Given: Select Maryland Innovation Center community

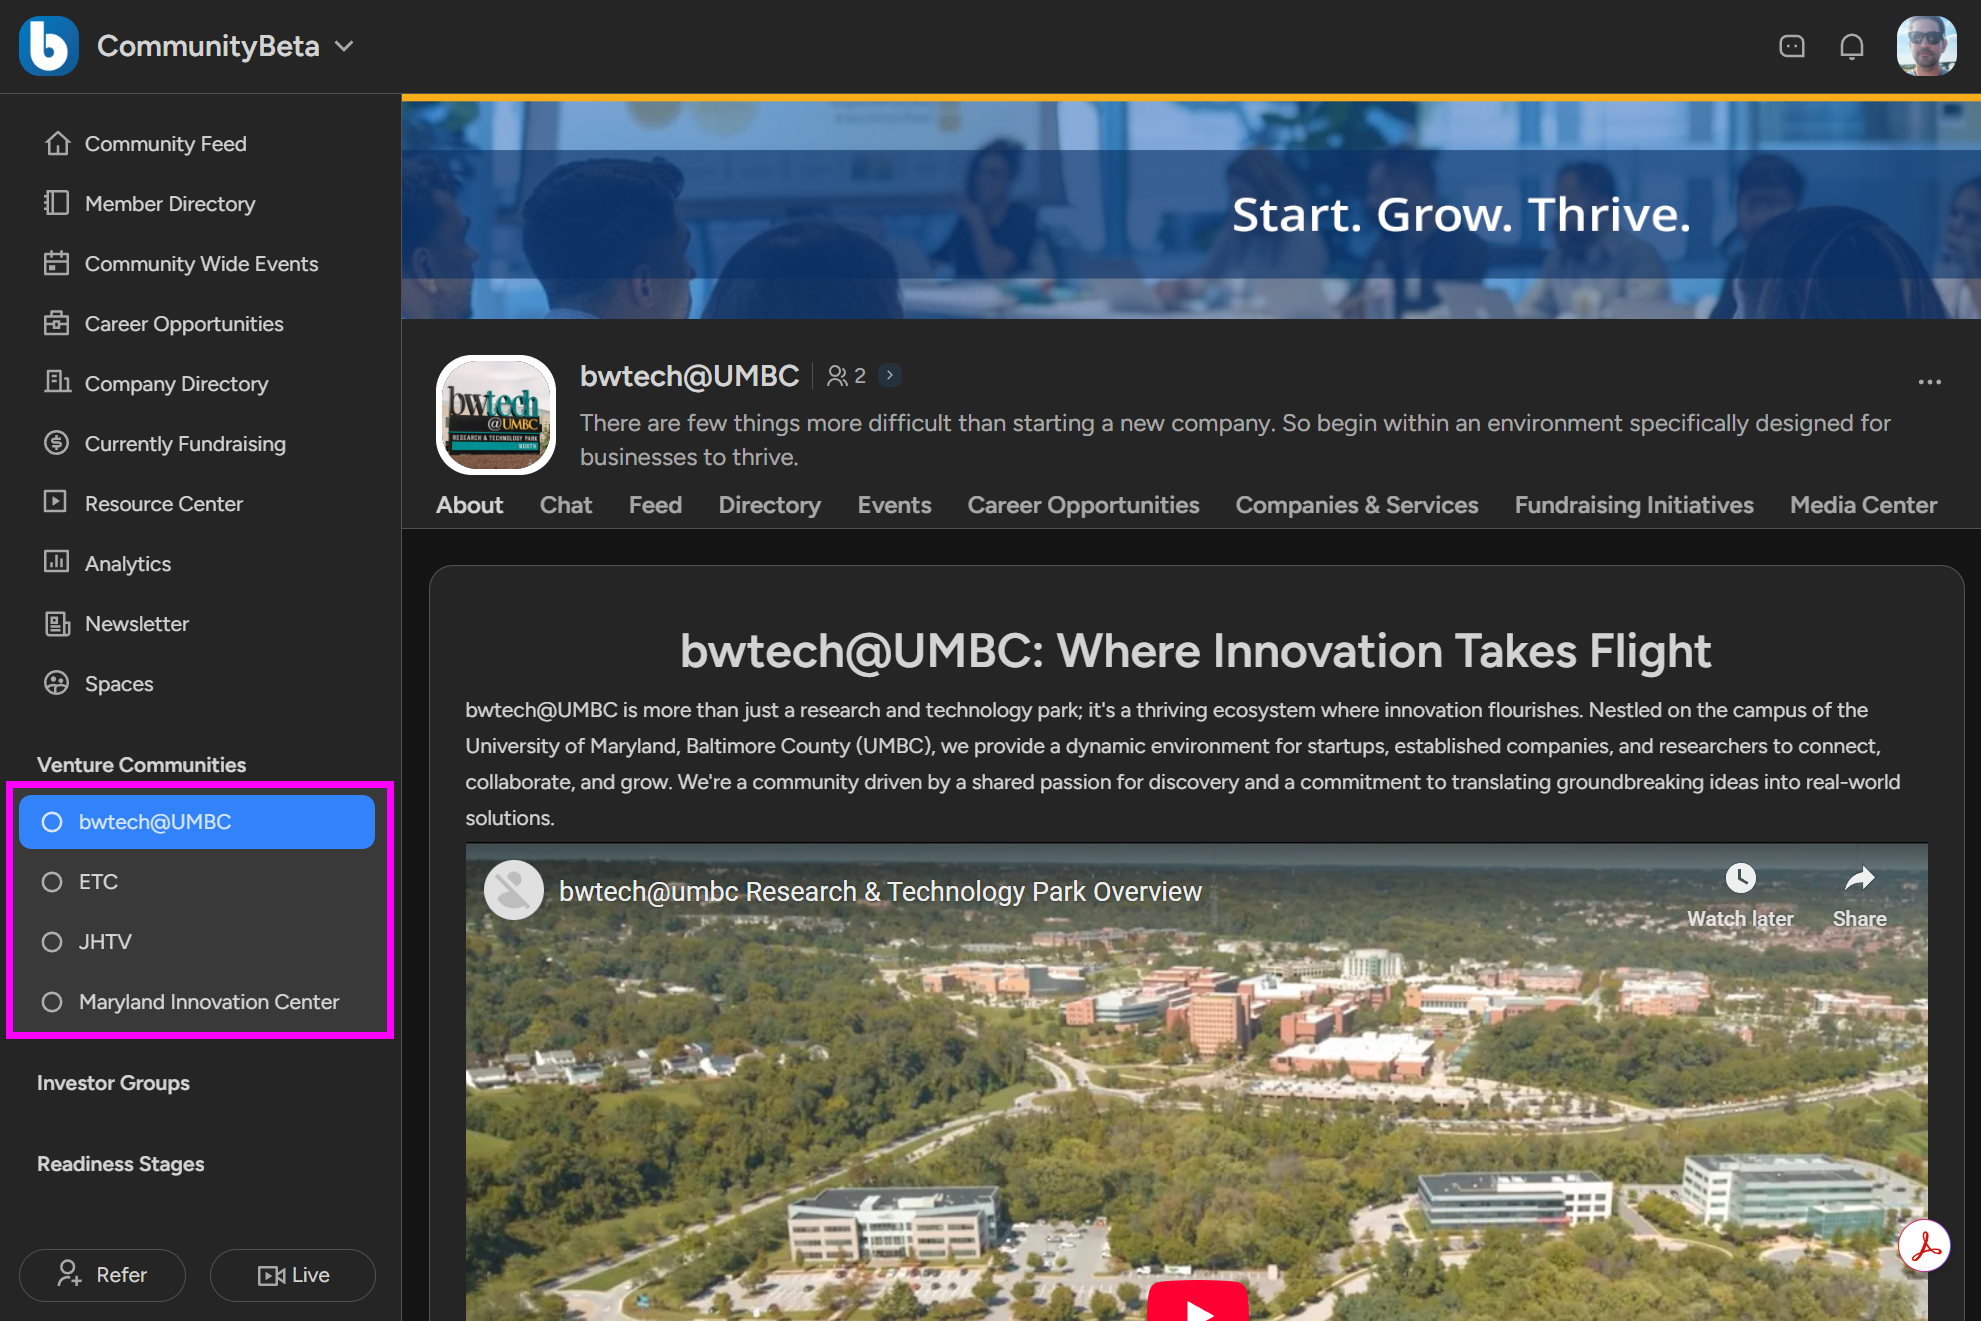Looking at the screenshot, I should (x=197, y=1002).
